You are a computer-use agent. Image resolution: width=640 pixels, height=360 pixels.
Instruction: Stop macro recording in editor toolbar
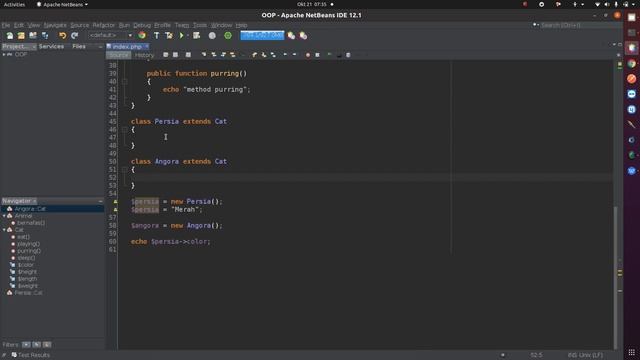pos(317,55)
